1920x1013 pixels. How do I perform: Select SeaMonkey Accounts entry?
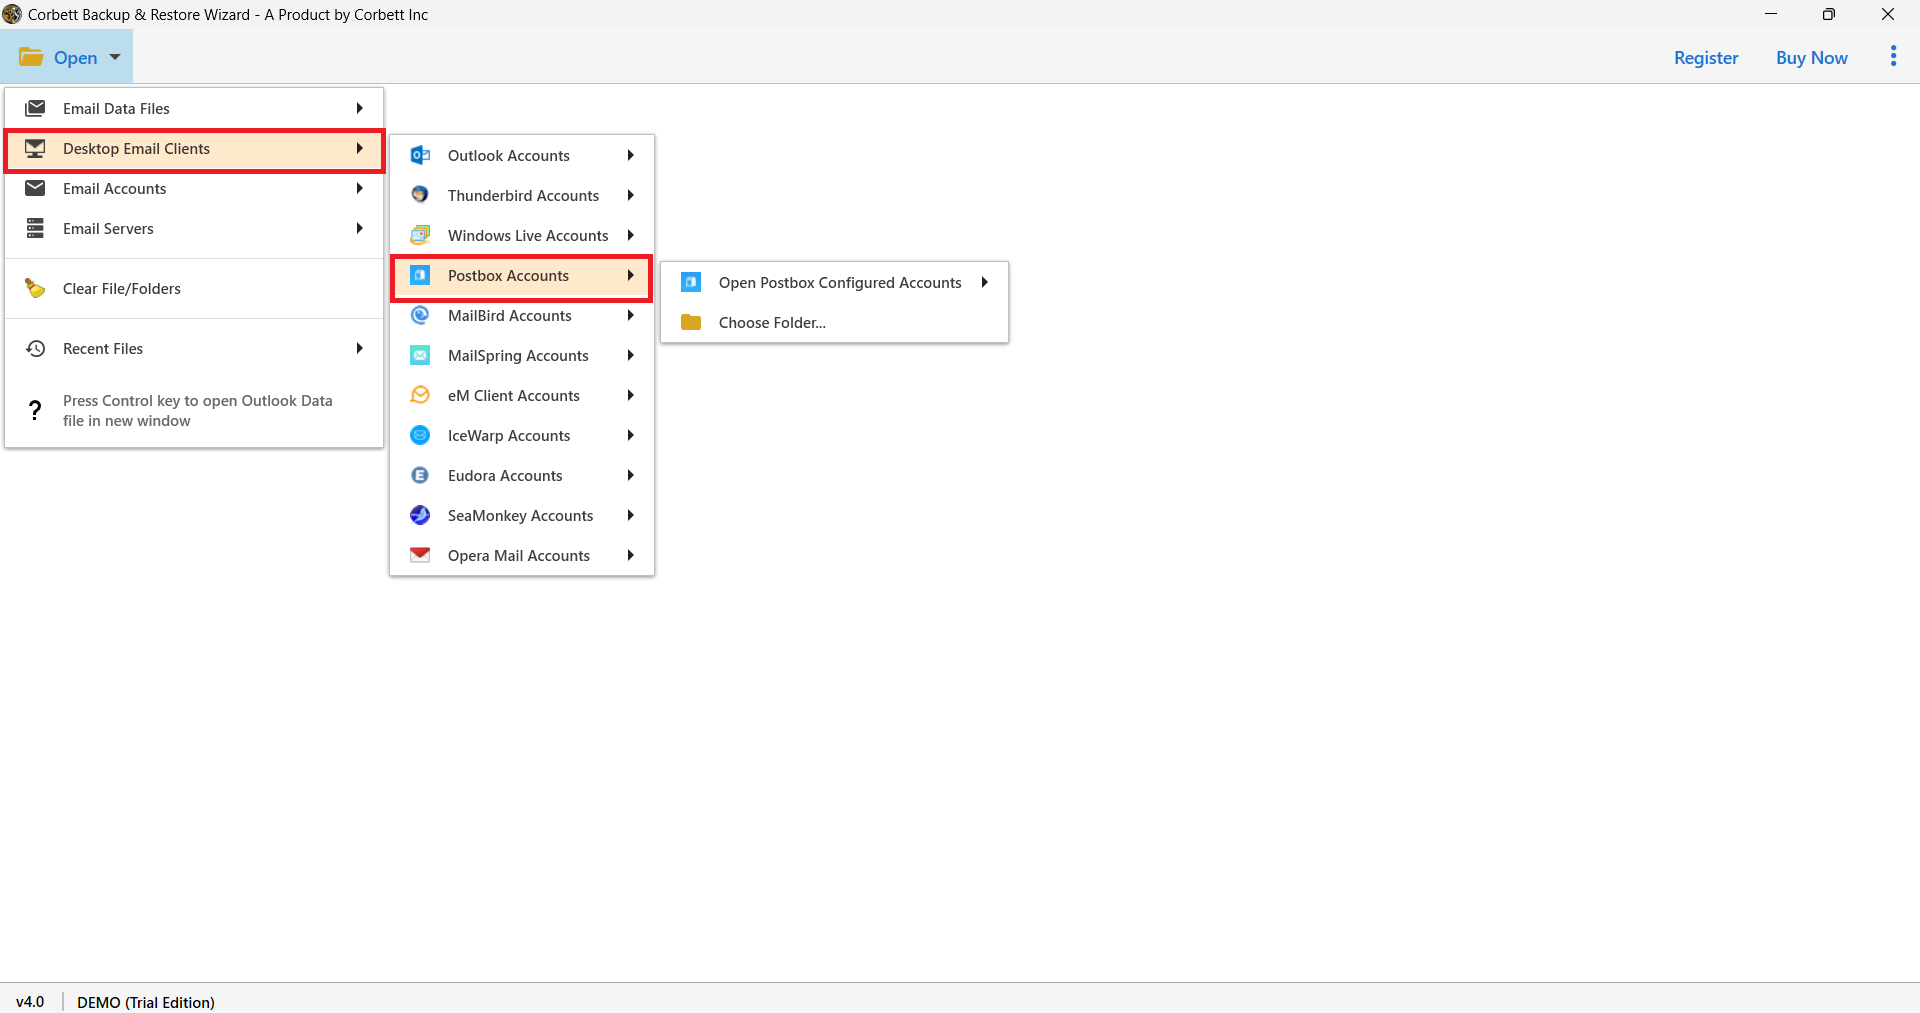coord(521,515)
